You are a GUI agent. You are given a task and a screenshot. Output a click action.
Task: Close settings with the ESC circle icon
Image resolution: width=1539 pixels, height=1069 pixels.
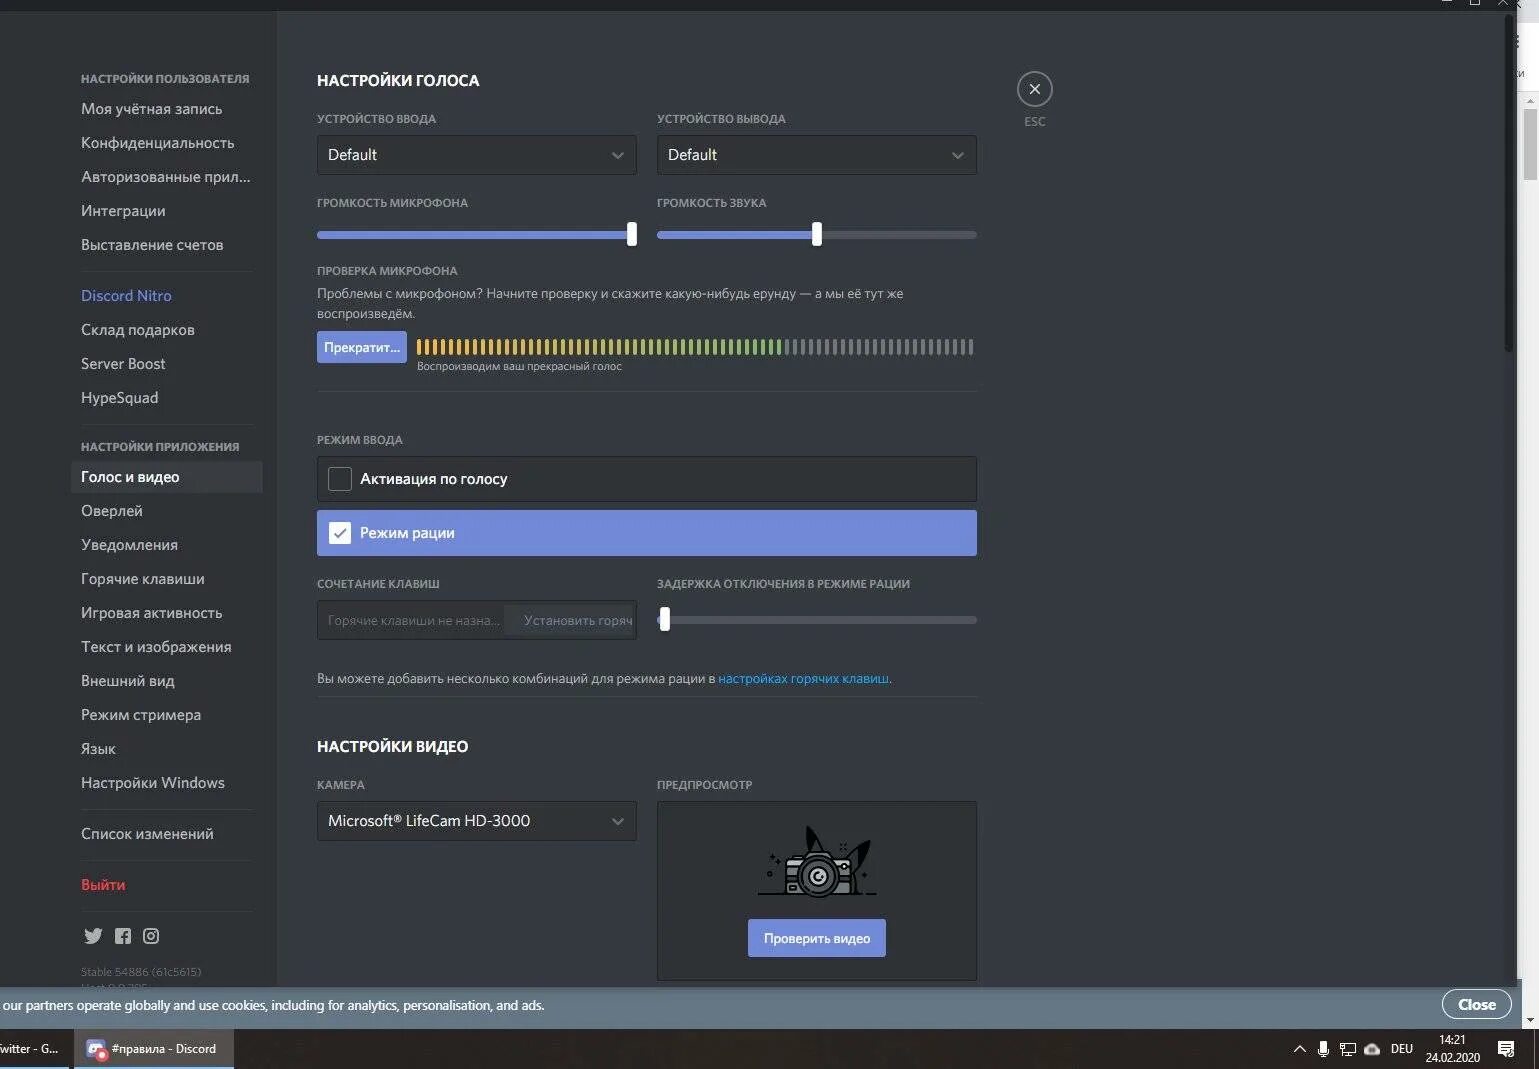coord(1034,89)
